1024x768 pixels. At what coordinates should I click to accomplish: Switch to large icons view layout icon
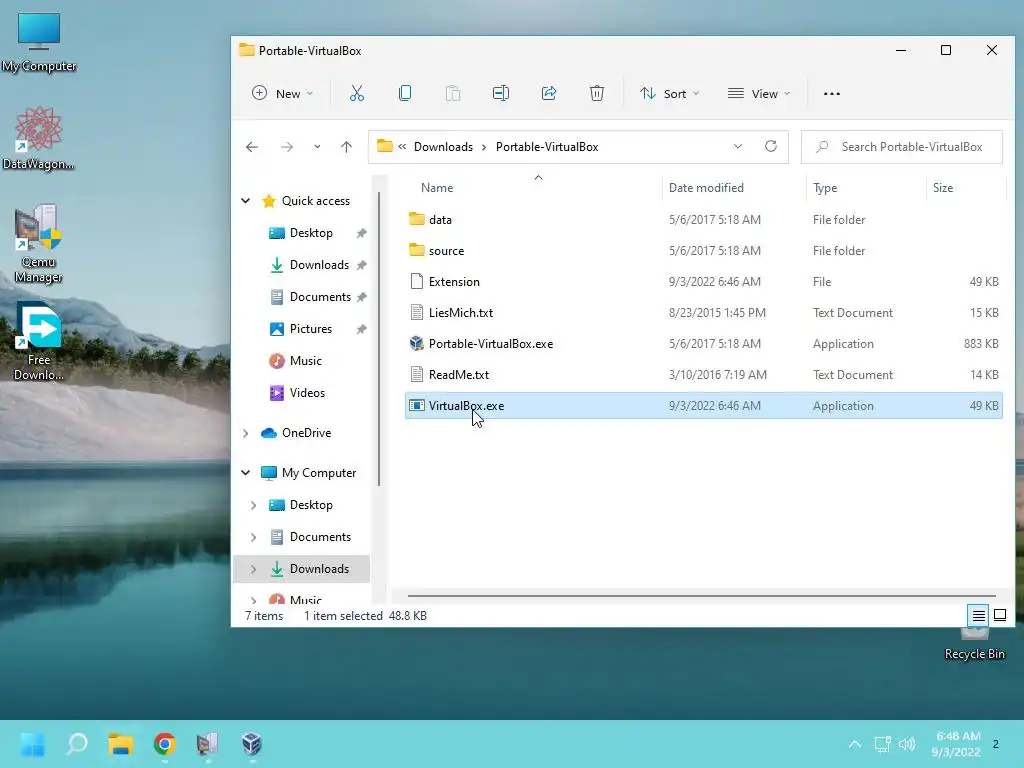coord(1000,615)
